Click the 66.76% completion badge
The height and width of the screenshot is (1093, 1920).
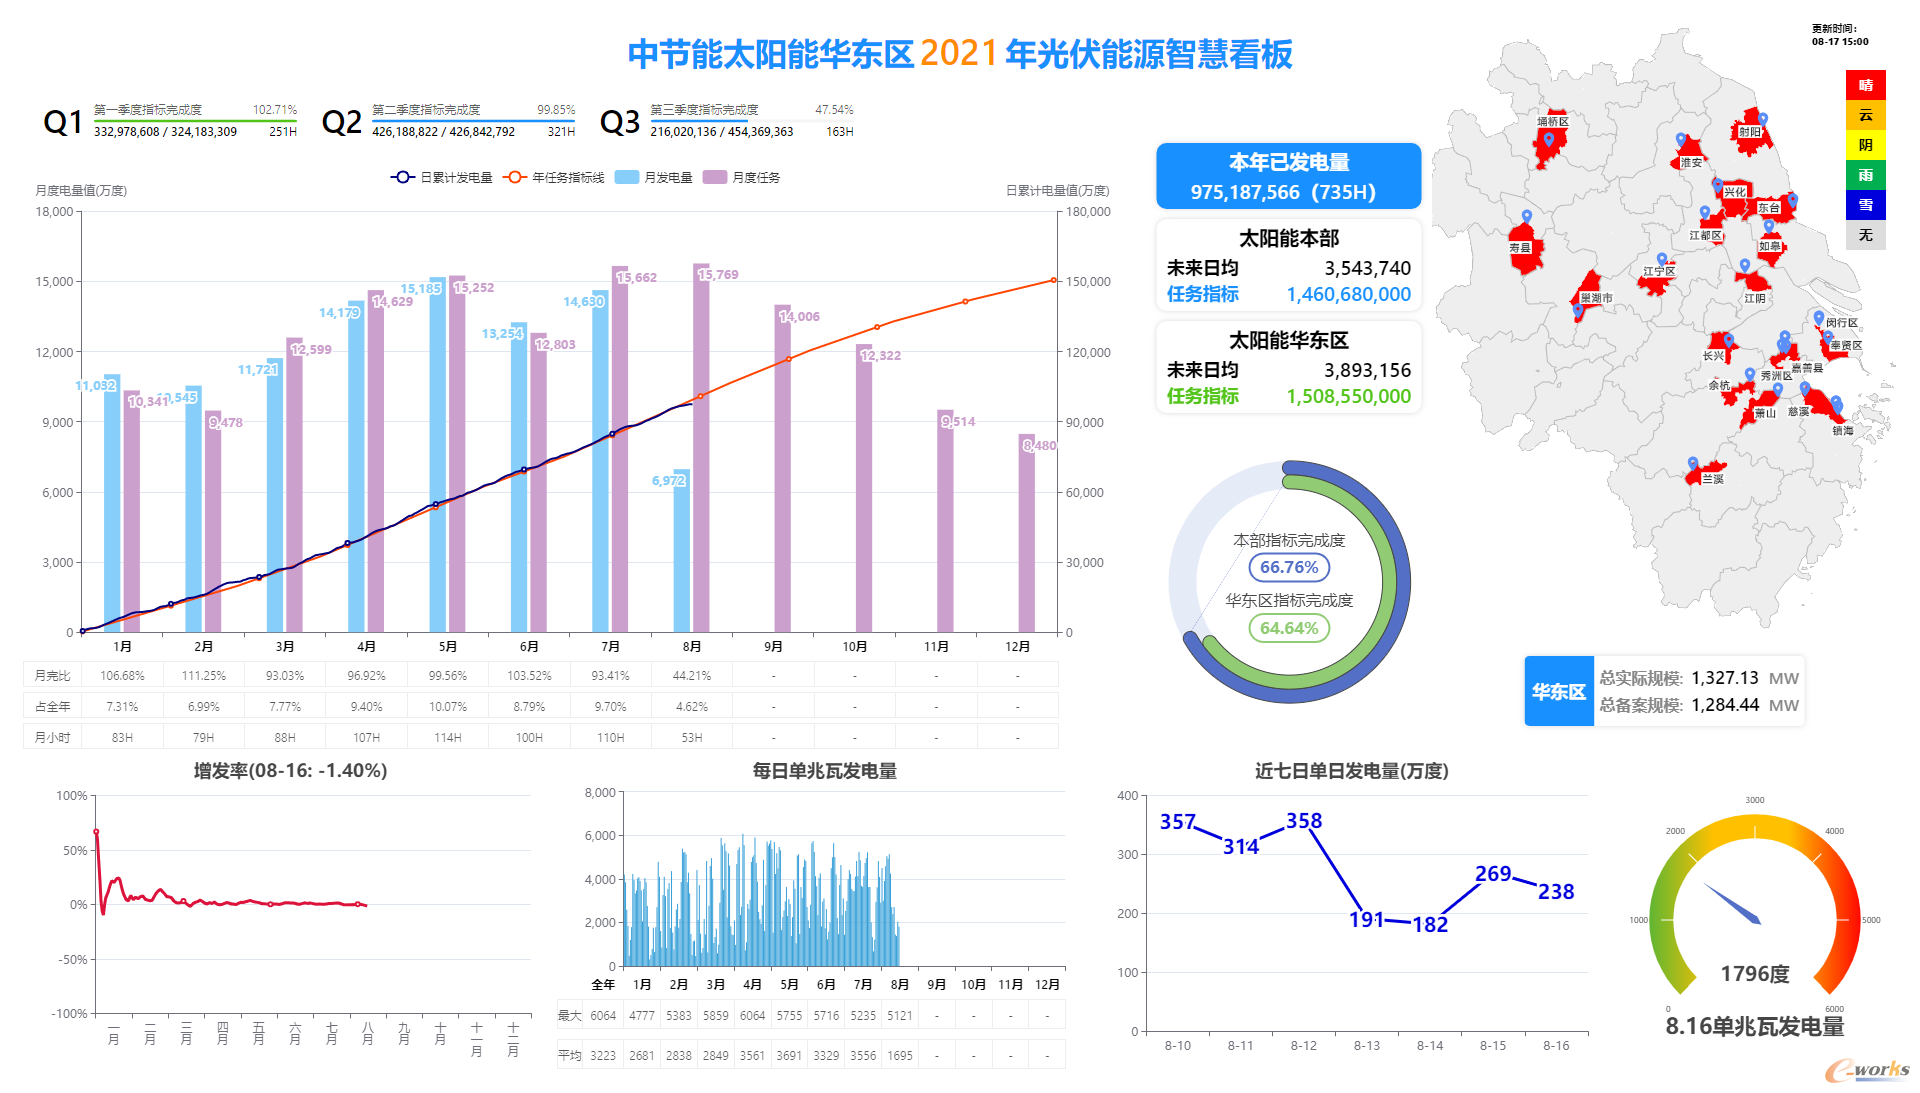tap(1288, 567)
